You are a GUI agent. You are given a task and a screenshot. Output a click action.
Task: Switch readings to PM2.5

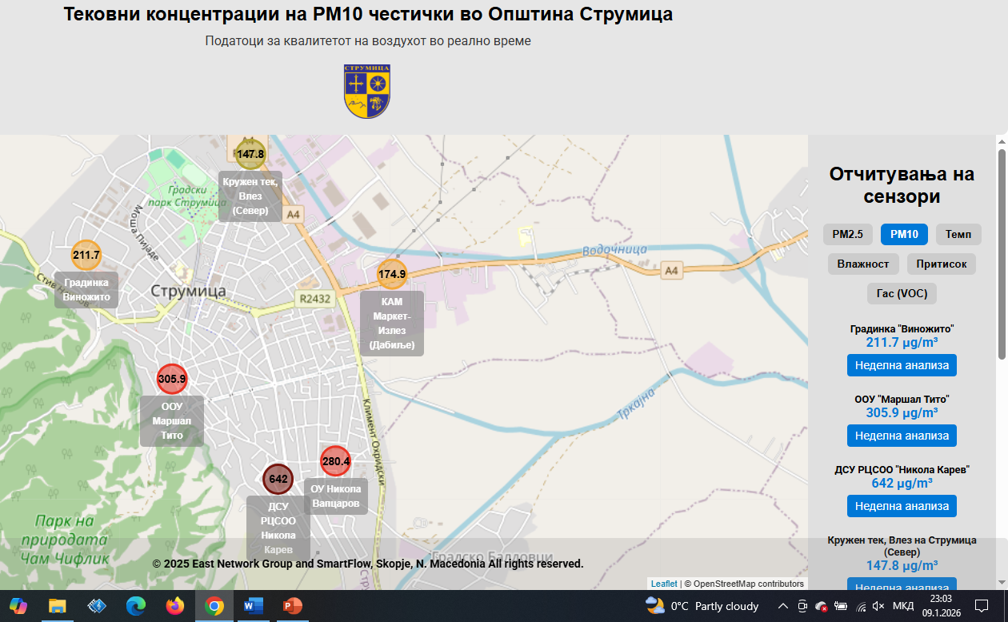point(847,234)
